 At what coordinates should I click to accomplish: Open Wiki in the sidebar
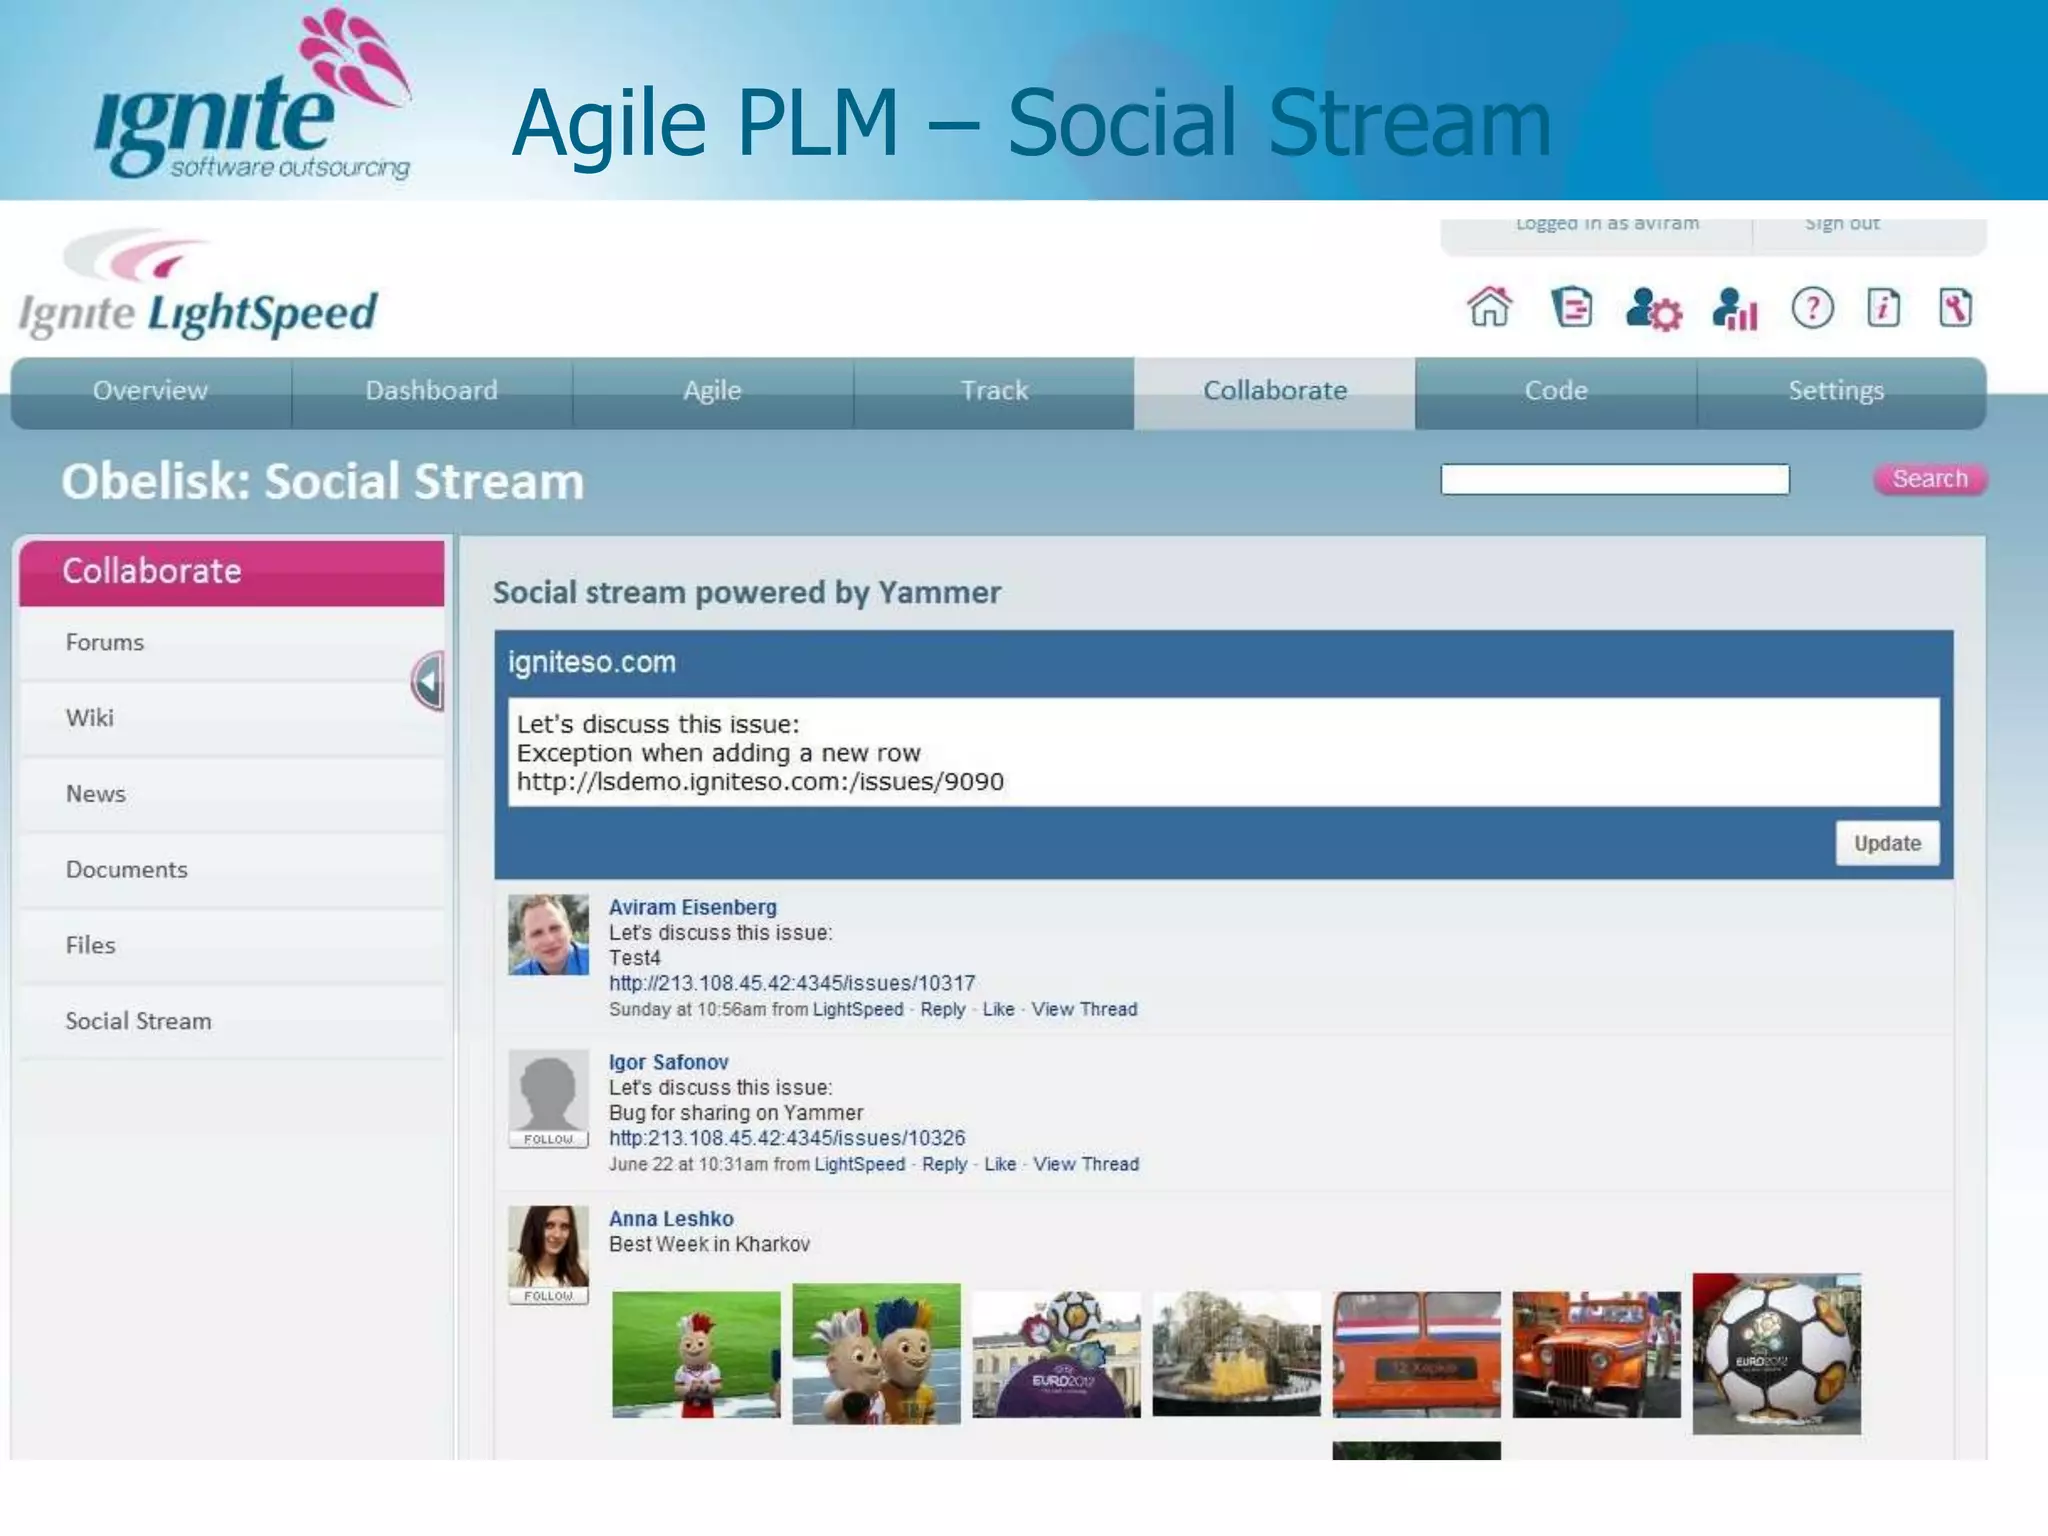tap(232, 718)
